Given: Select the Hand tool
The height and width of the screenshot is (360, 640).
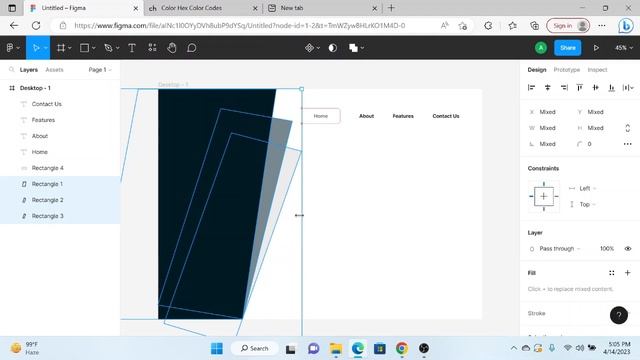Looking at the screenshot, I should (x=172, y=48).
